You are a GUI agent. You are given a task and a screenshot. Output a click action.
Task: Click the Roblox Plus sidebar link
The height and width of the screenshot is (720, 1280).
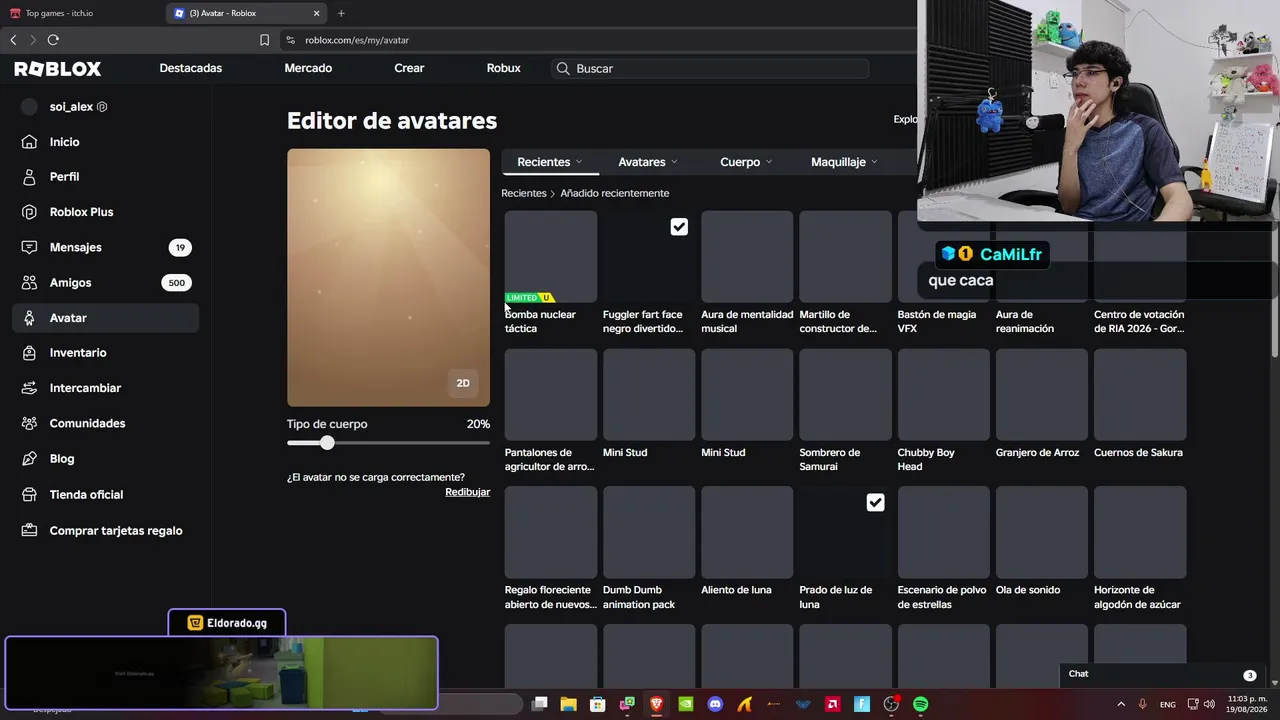click(81, 212)
